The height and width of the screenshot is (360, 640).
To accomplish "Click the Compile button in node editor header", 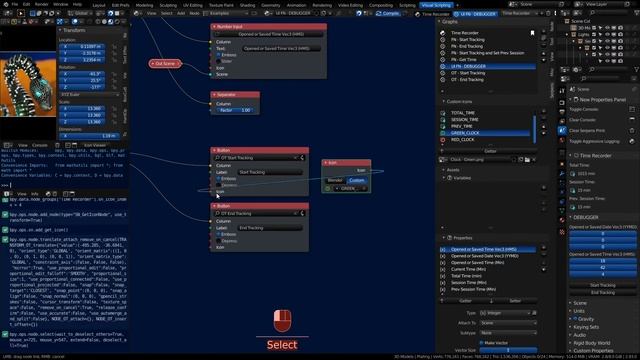I will (x=387, y=13).
